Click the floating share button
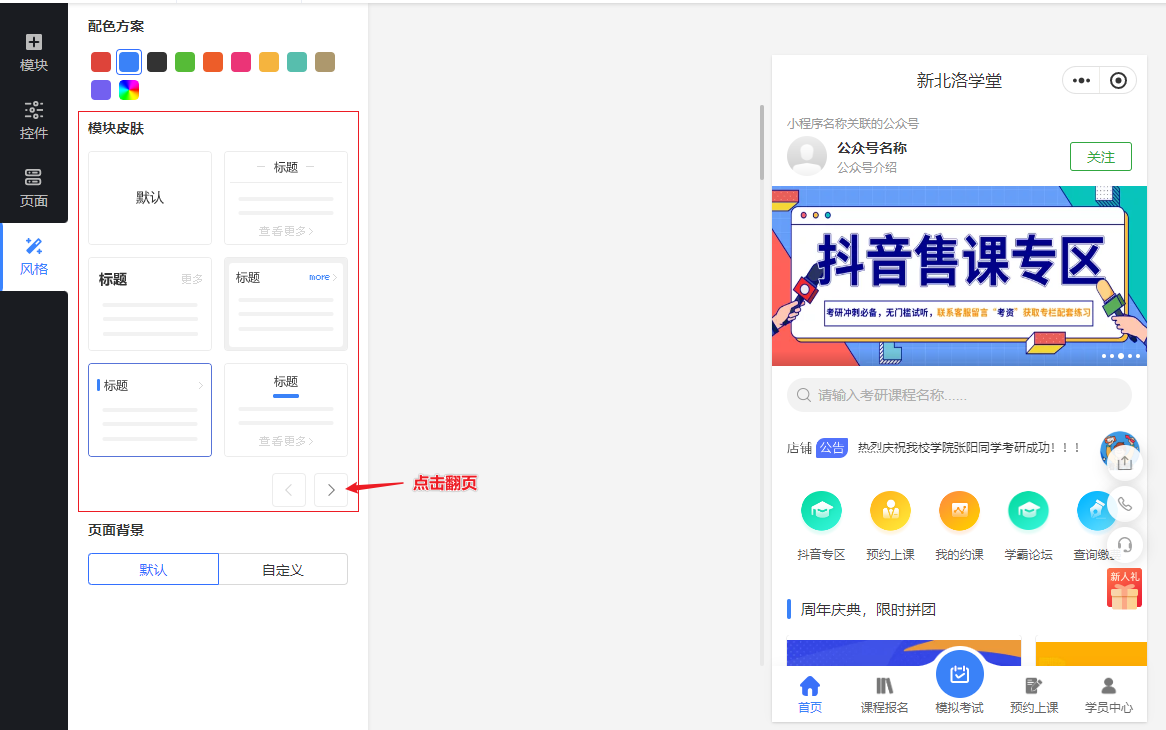This screenshot has height=730, width=1166. [x=1124, y=463]
